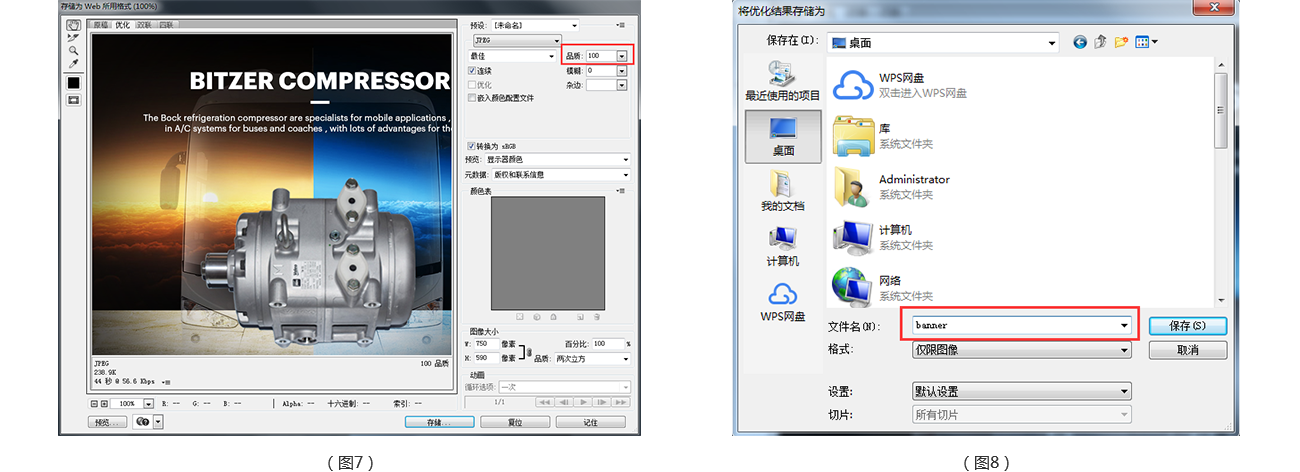This screenshot has width=1300, height=472.
Task: Open the 预览 显示器颜色 dropdown
Action: pyautogui.click(x=558, y=159)
